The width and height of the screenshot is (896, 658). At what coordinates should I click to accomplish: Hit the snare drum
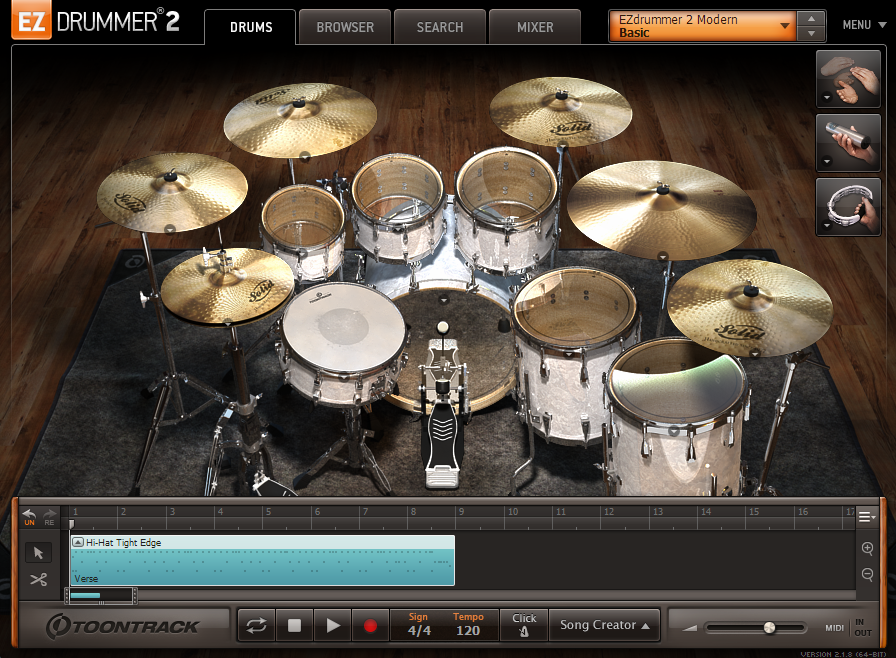tap(343, 328)
